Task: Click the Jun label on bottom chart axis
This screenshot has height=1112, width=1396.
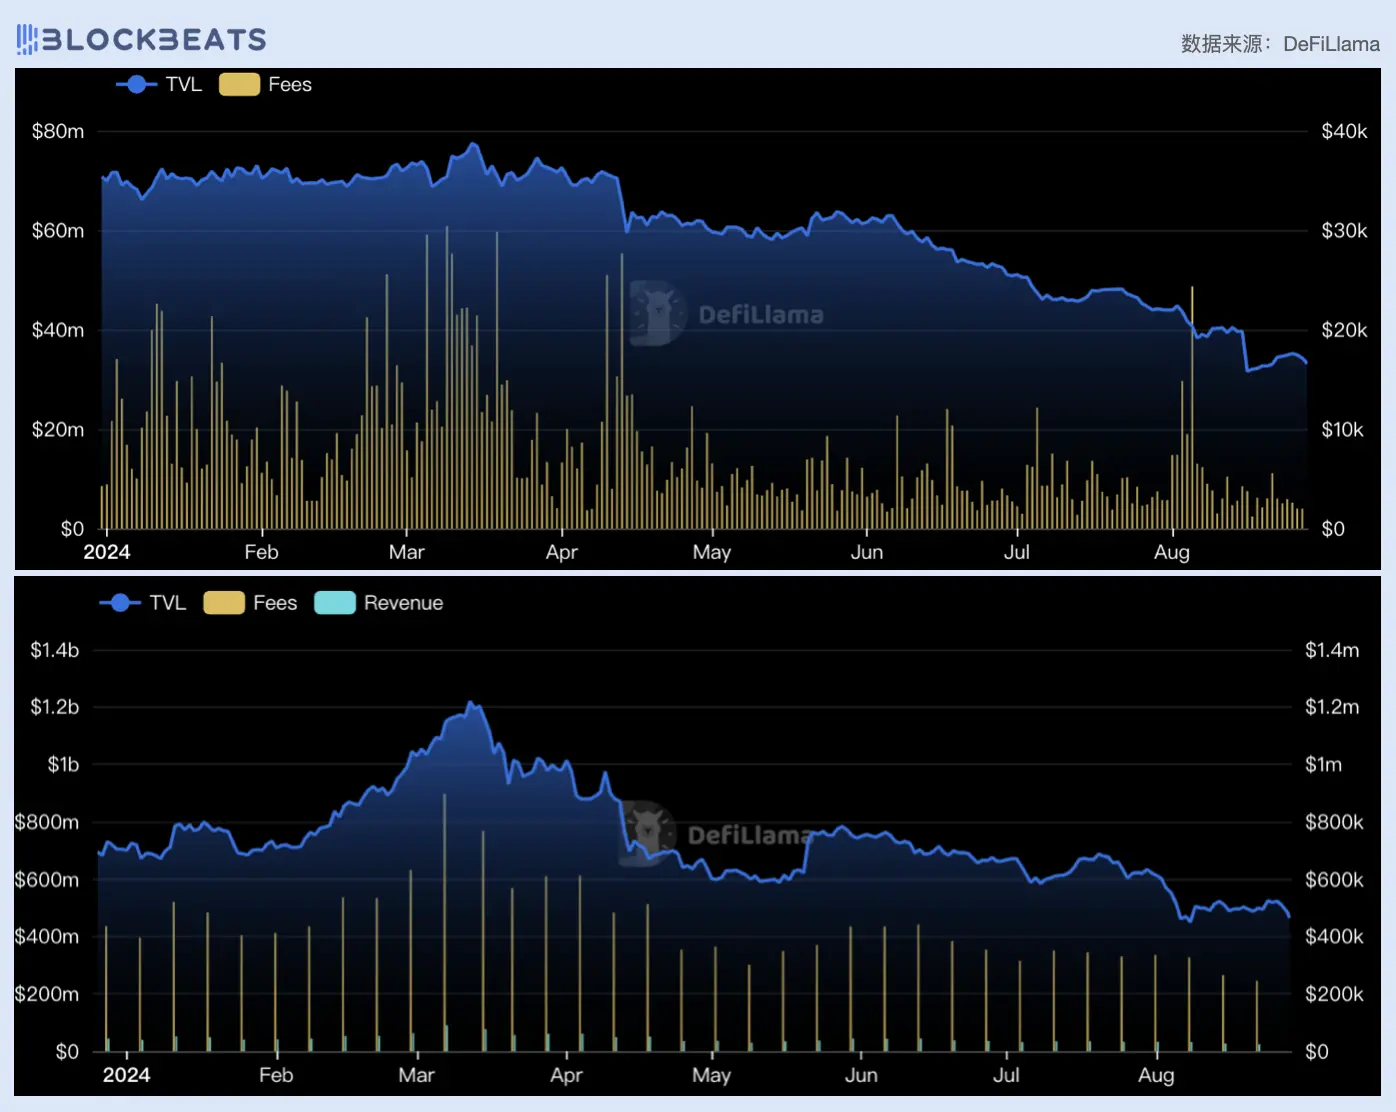Action: [861, 1075]
